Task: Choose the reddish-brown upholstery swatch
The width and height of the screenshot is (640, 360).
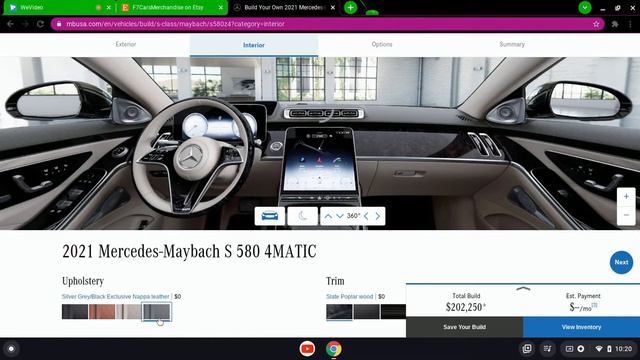Action: tap(102, 311)
